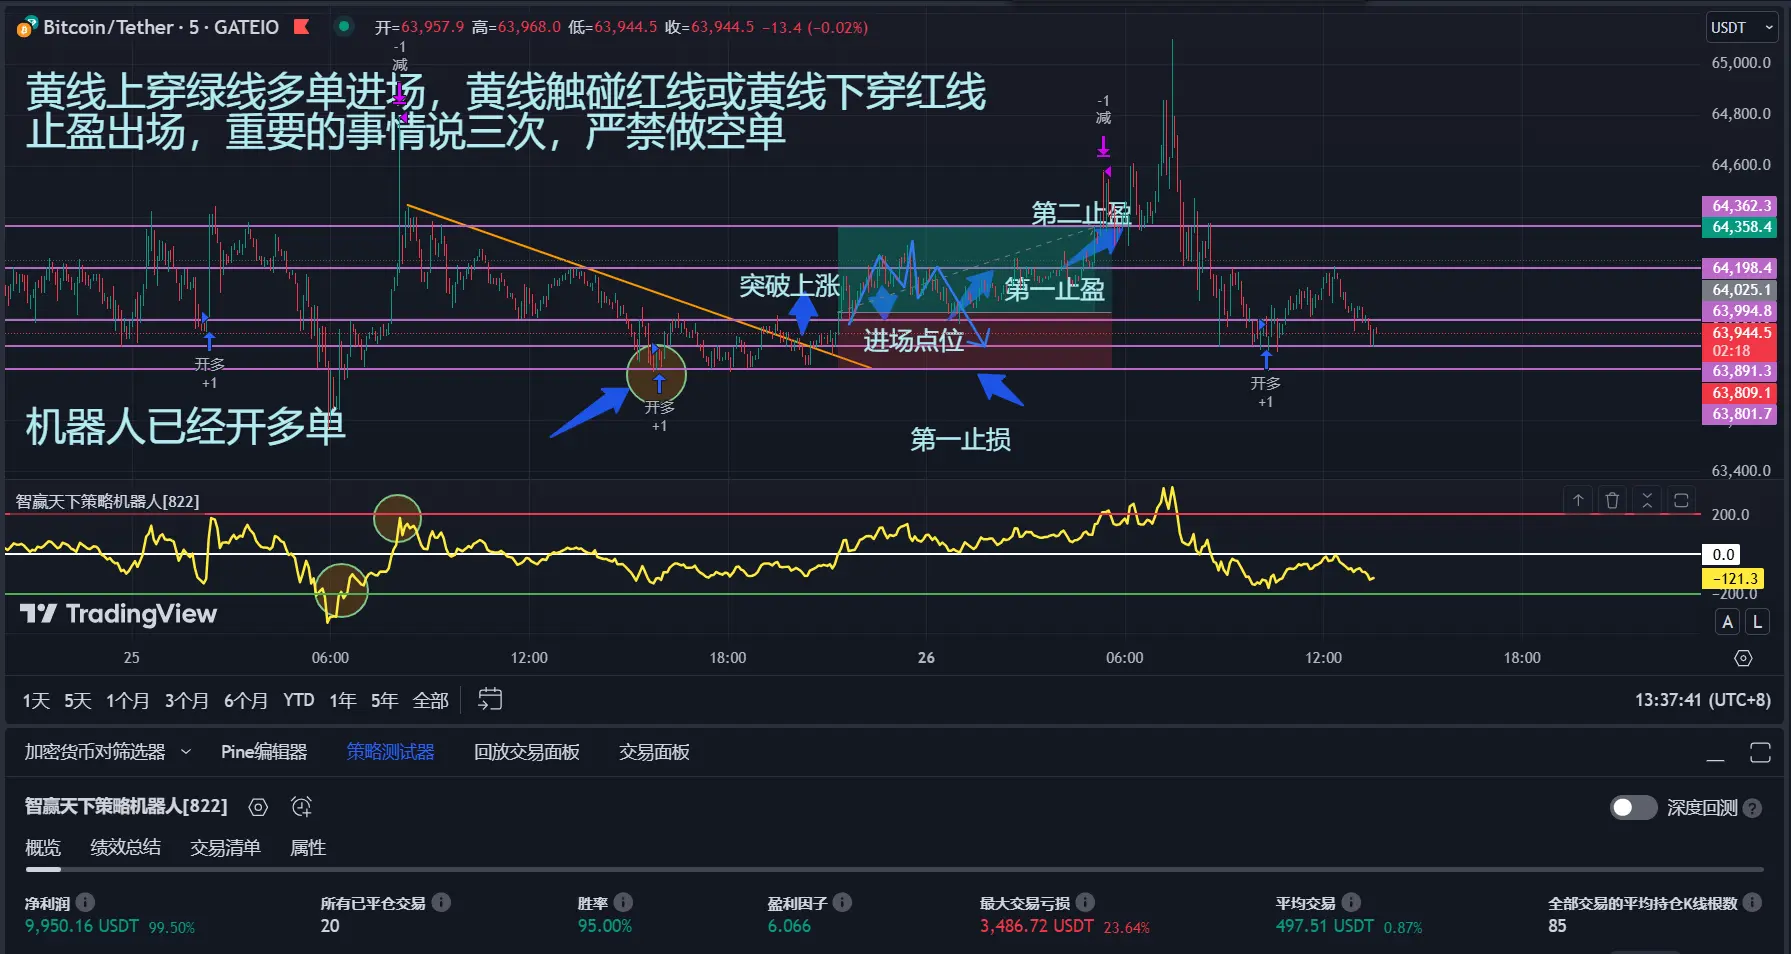Switch to the Pine编辑器 tab
Viewport: 1791px width, 954px height.
264,752
